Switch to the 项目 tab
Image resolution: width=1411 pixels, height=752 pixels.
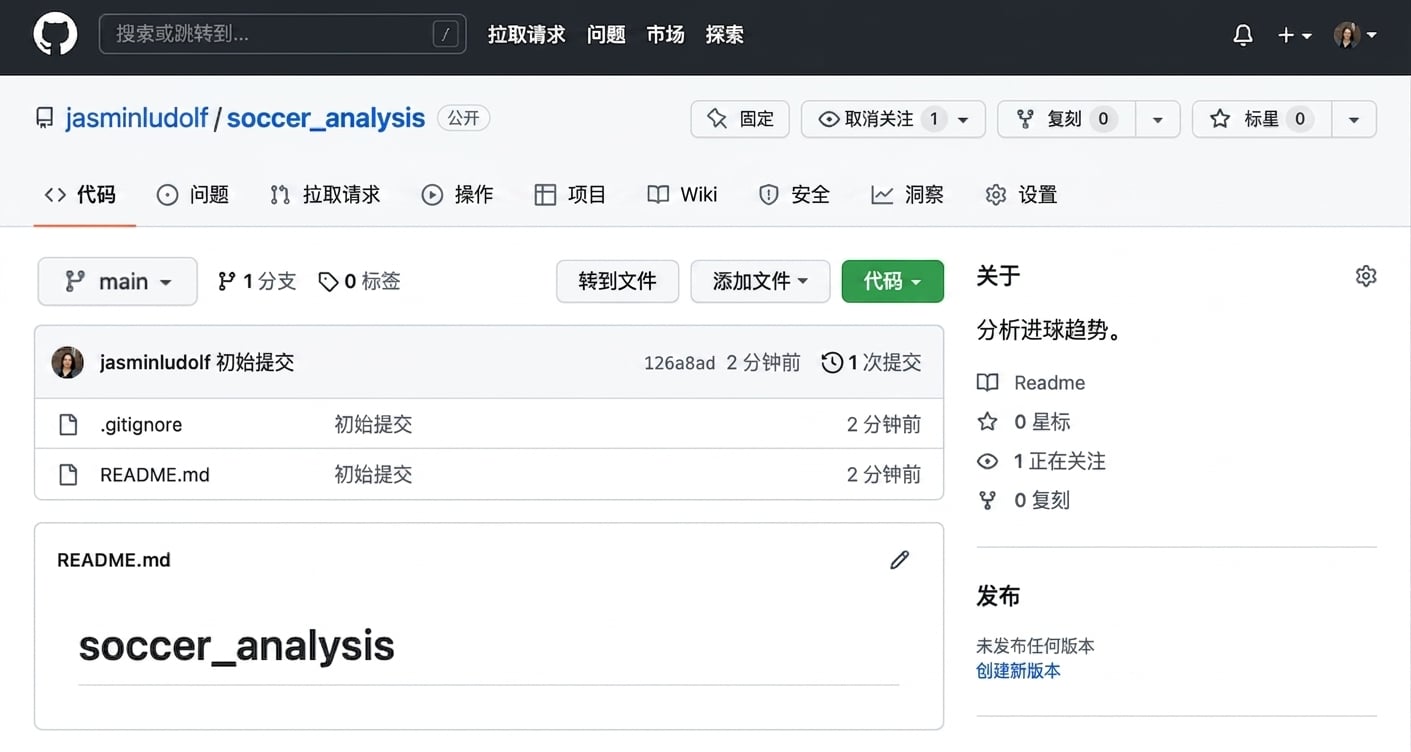[570, 195]
